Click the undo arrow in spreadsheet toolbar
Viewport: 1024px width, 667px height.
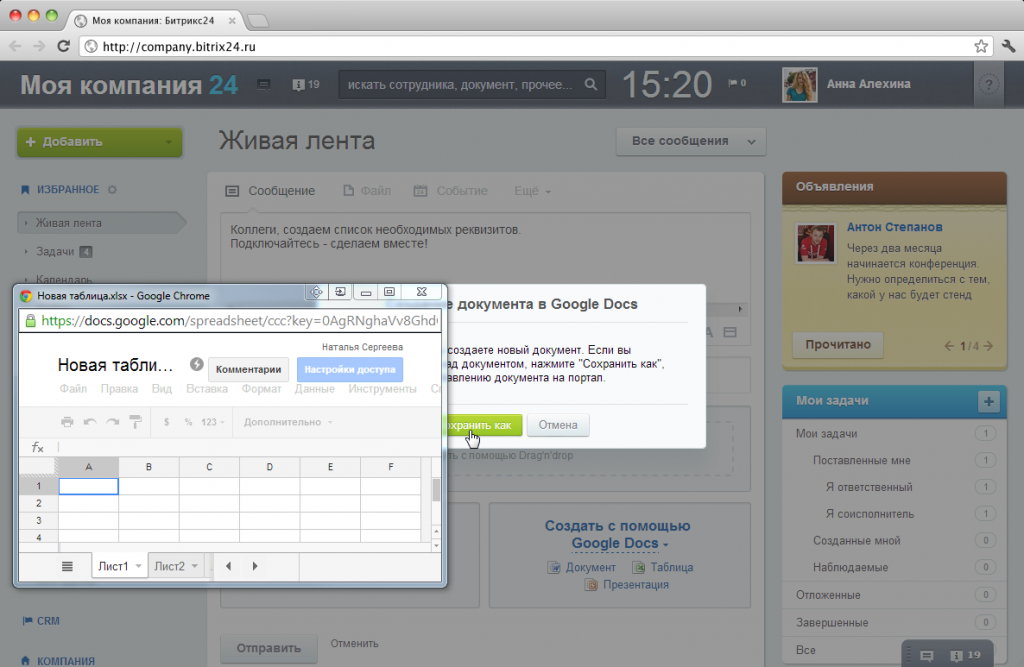[90, 422]
